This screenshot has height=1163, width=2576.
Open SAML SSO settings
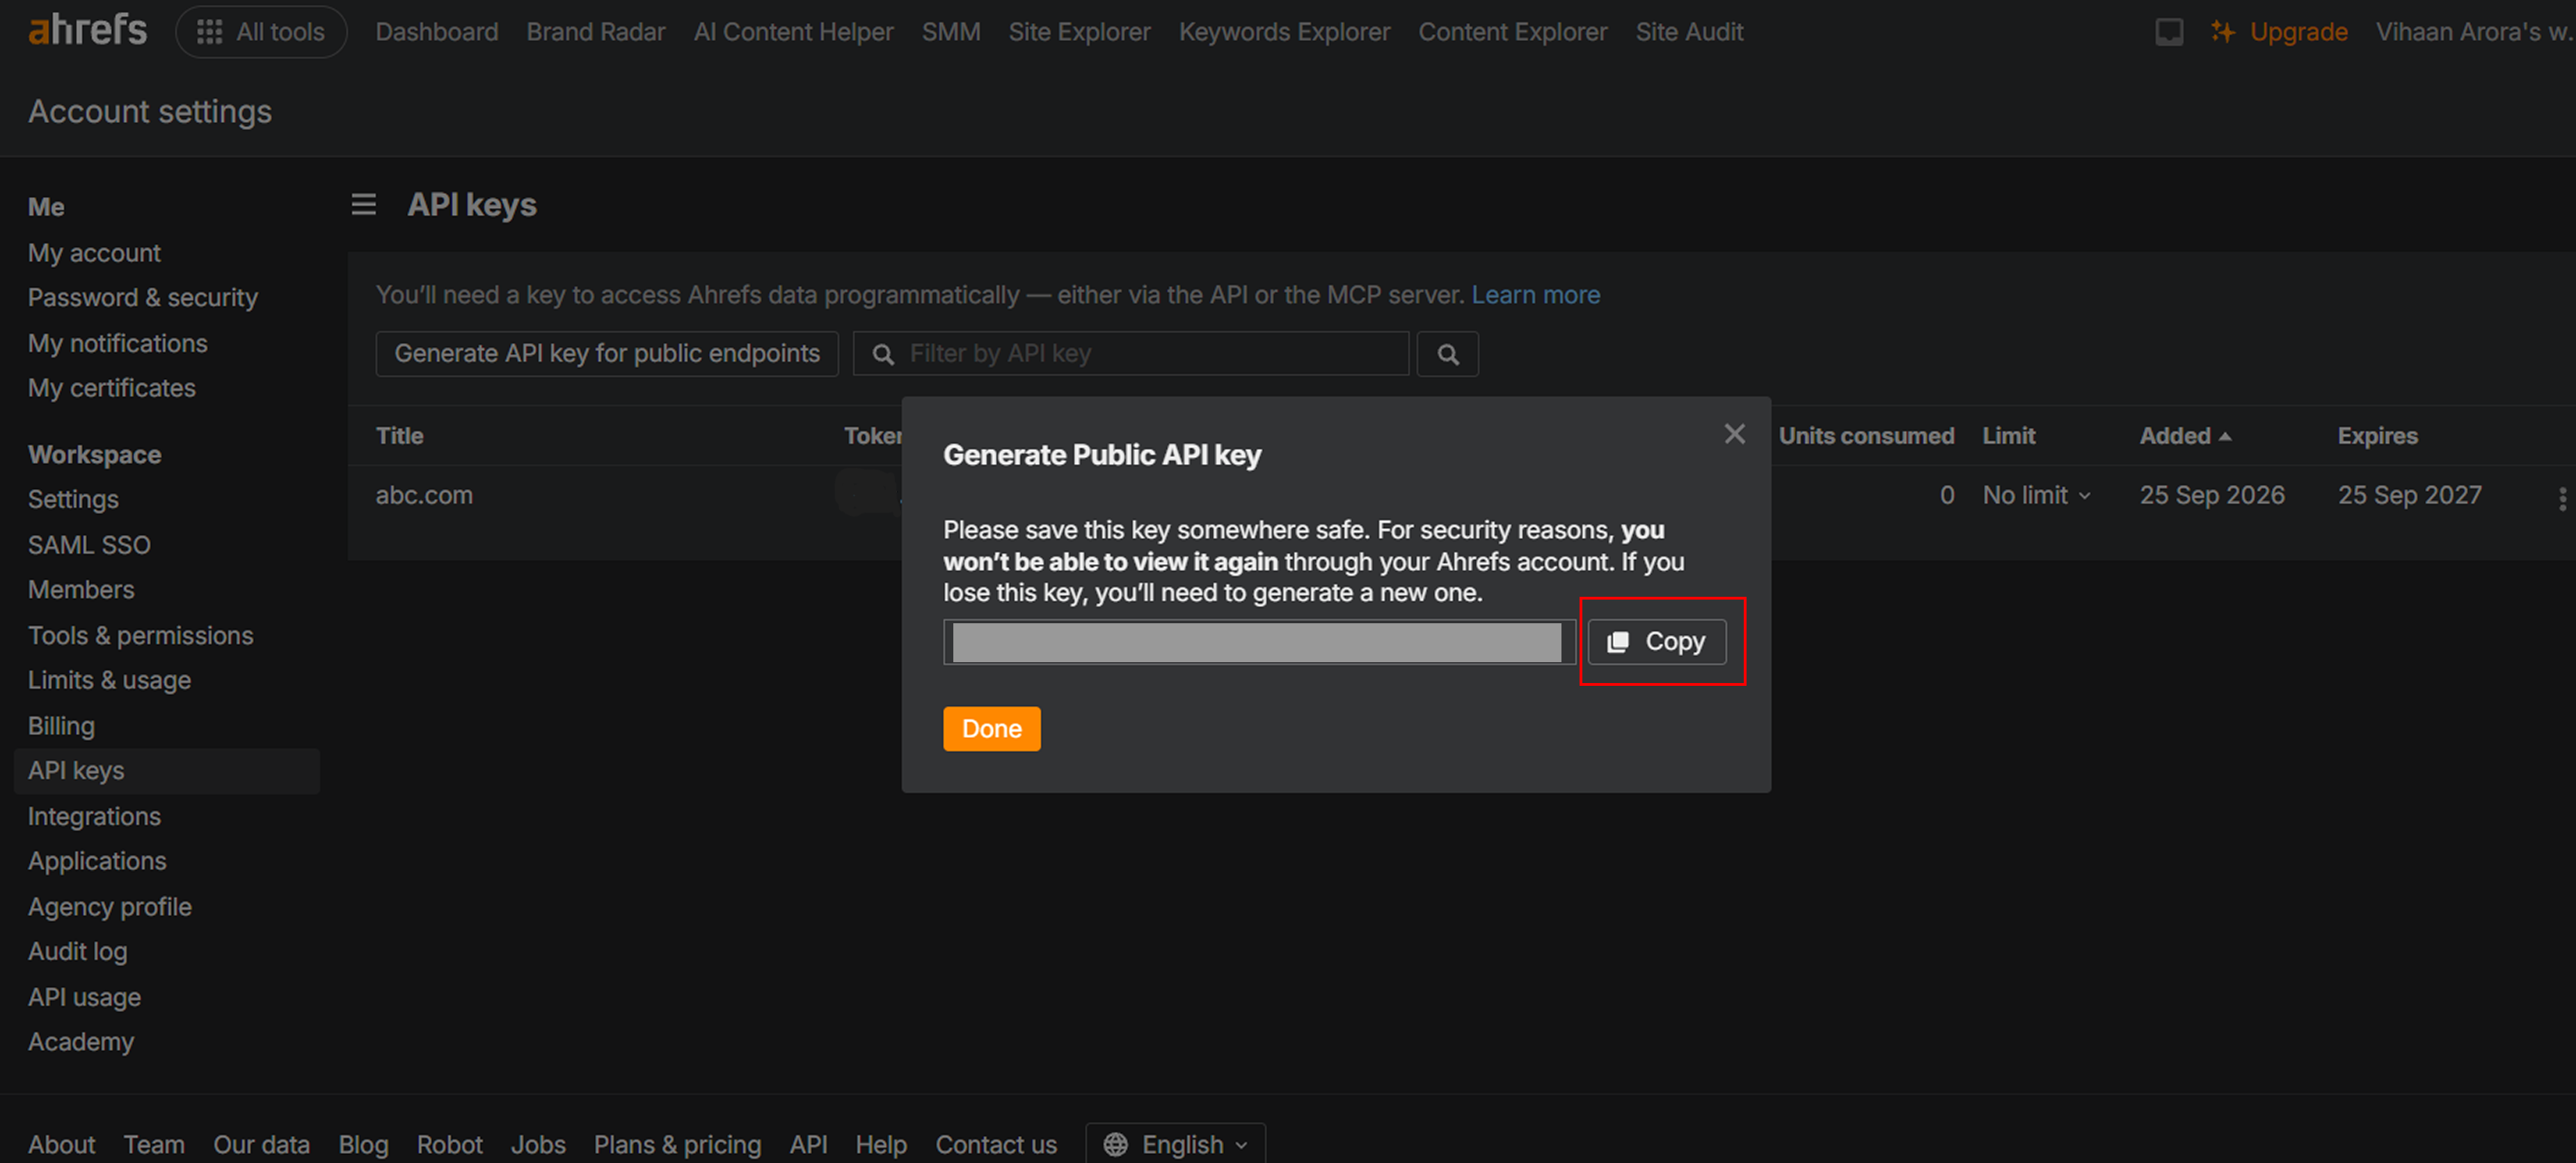pyautogui.click(x=89, y=545)
